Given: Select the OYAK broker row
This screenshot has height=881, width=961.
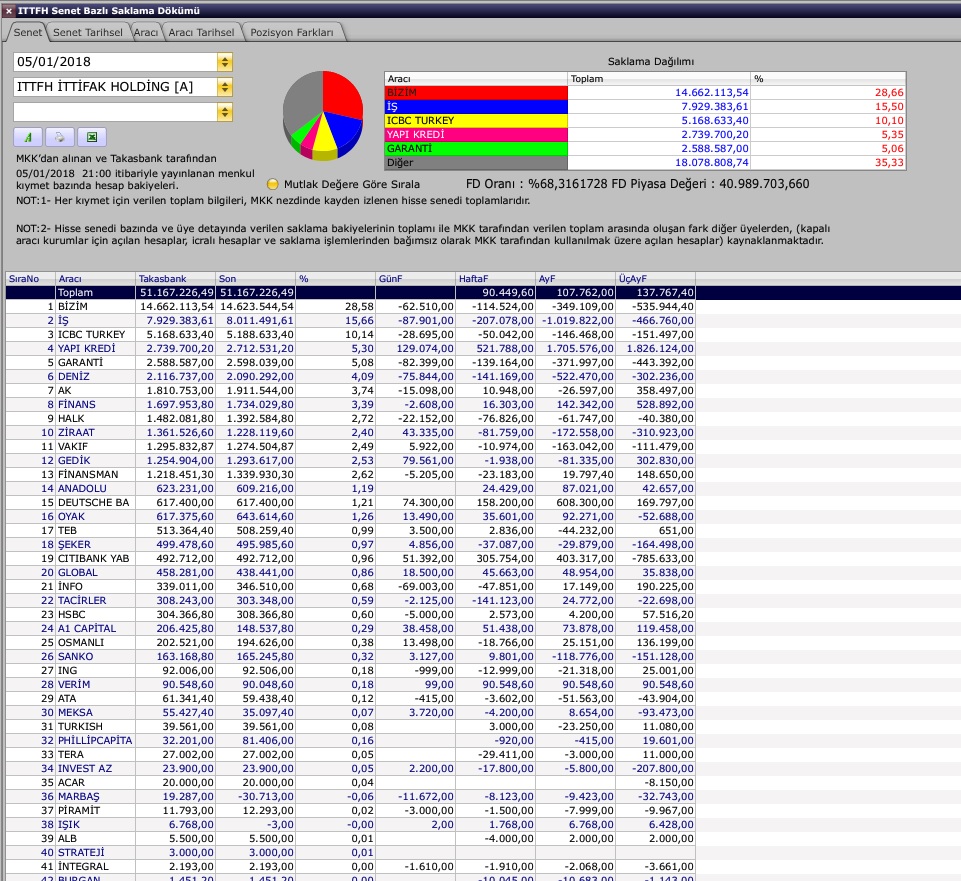Looking at the screenshot, I should (351, 517).
